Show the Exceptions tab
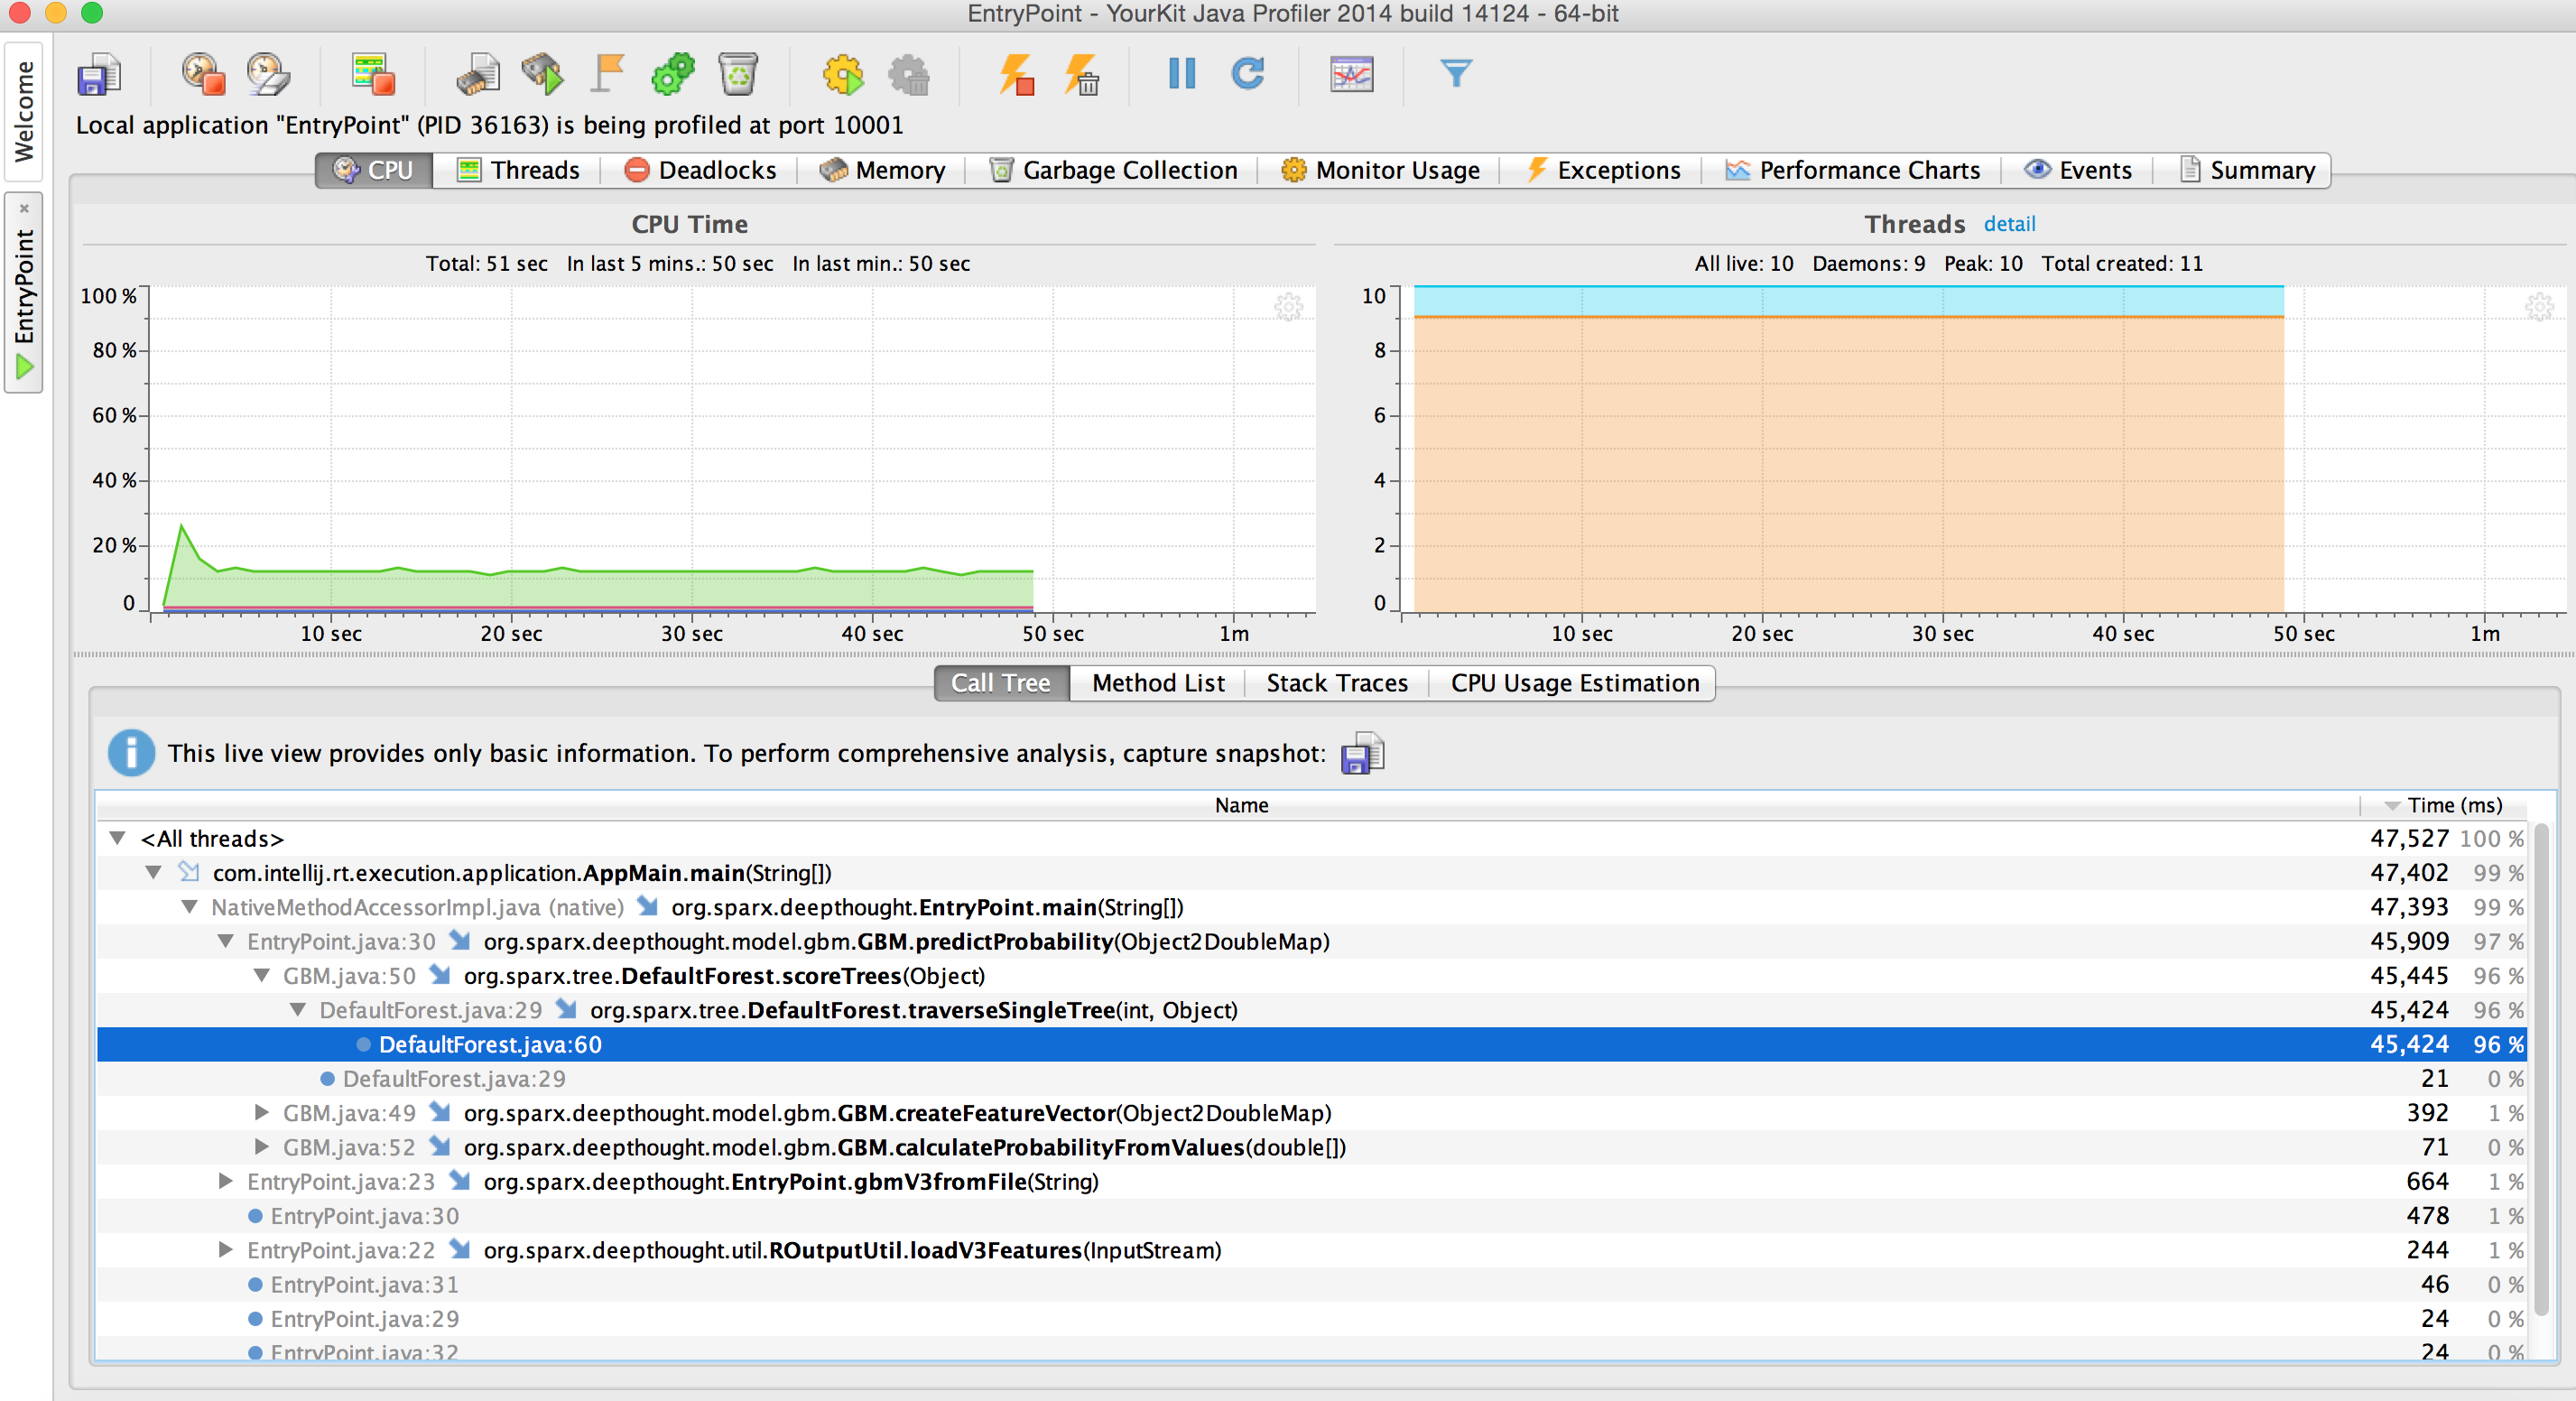 [1602, 170]
